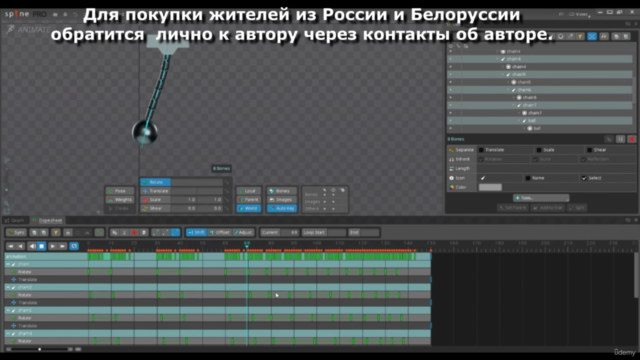Stop animation playback
The width and height of the screenshot is (640, 360).
point(42,246)
